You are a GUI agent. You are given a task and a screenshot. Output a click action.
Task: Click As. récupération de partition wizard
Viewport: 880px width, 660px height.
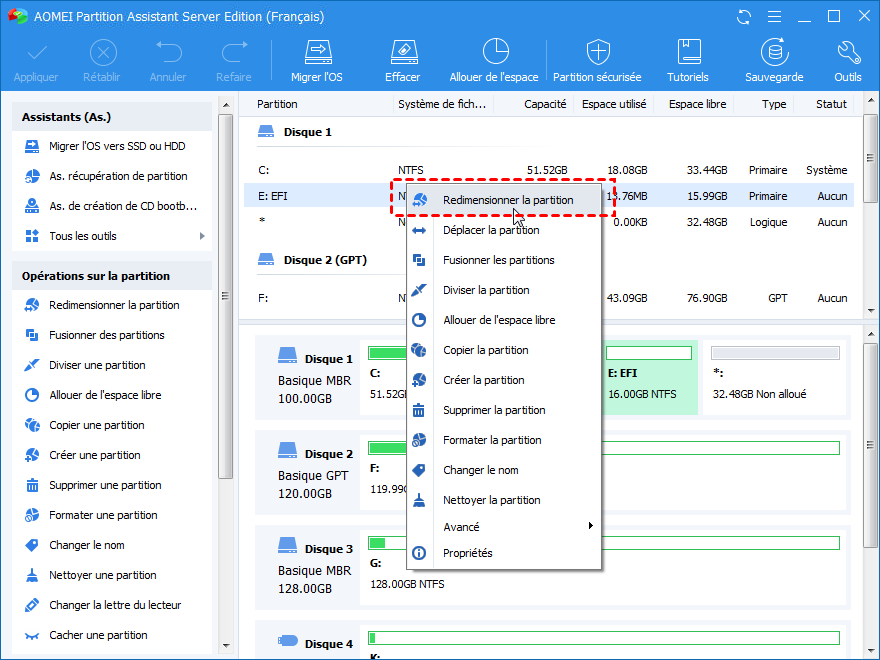point(118,176)
